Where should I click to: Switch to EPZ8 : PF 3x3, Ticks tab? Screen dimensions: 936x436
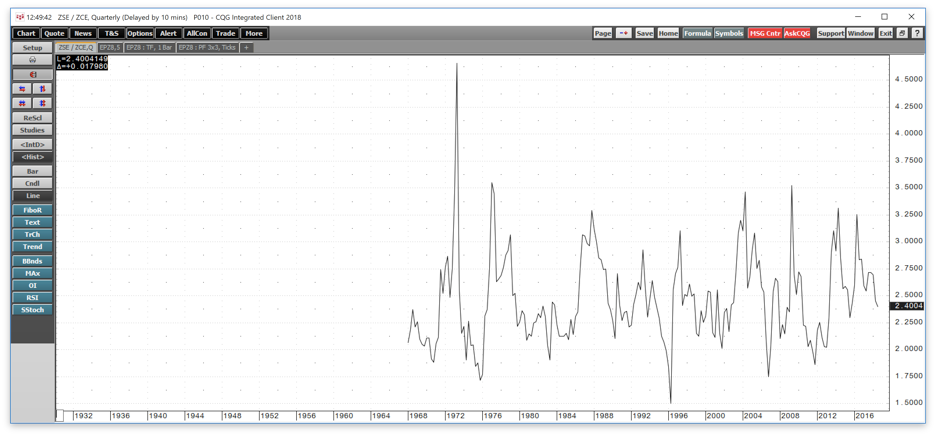pyautogui.click(x=208, y=47)
